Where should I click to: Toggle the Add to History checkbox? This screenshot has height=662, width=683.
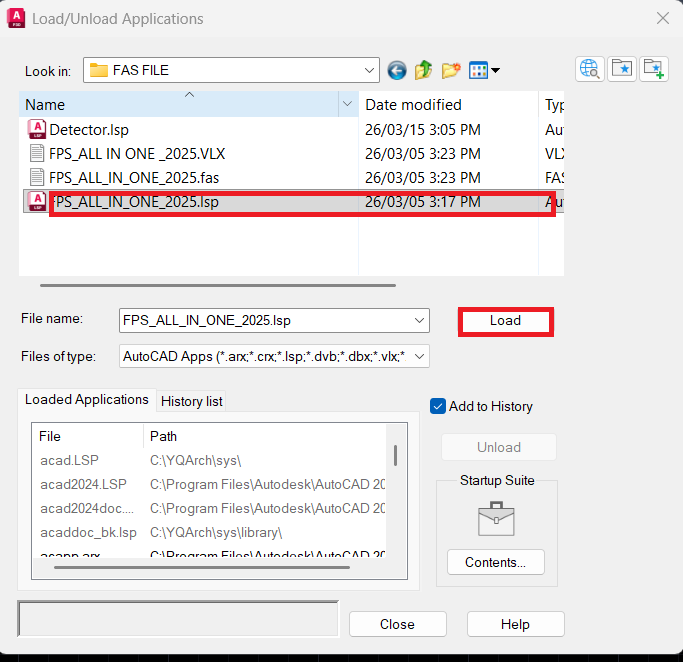(x=437, y=406)
